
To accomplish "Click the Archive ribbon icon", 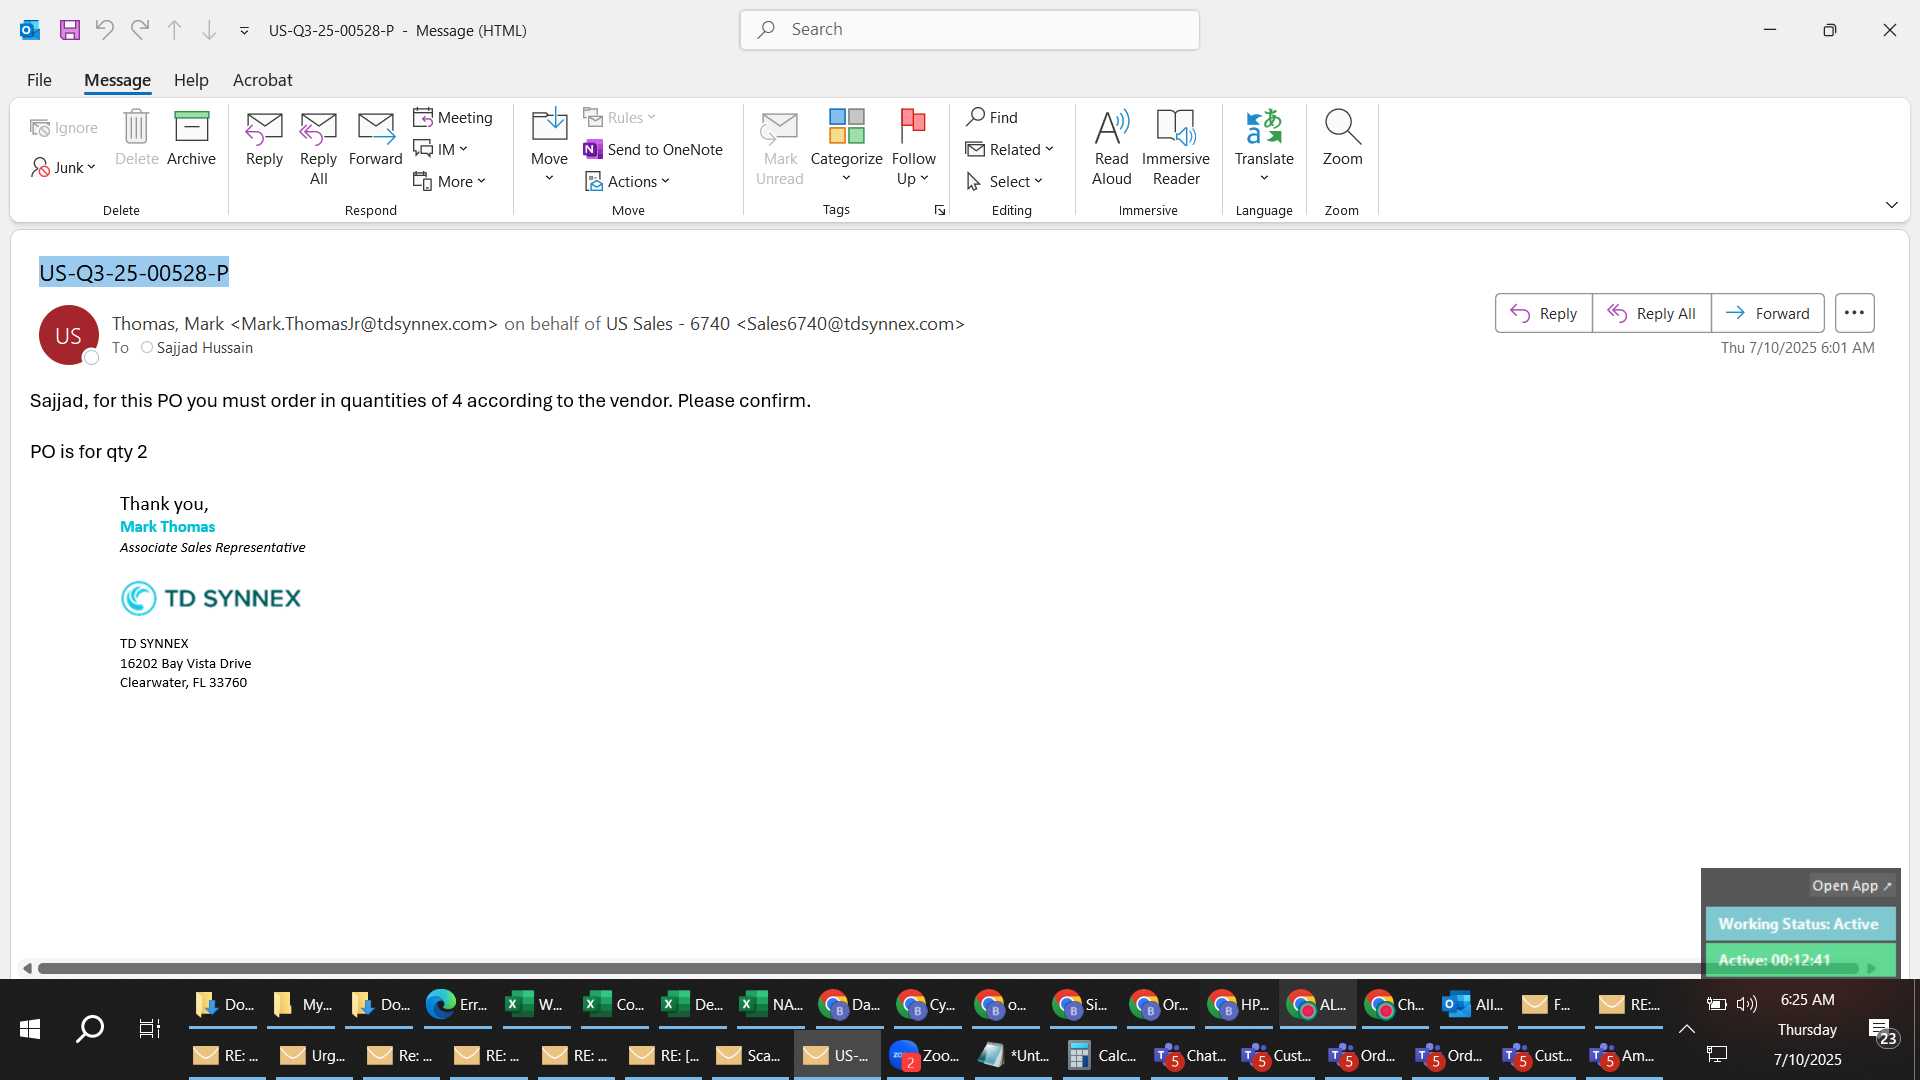I will [191, 138].
